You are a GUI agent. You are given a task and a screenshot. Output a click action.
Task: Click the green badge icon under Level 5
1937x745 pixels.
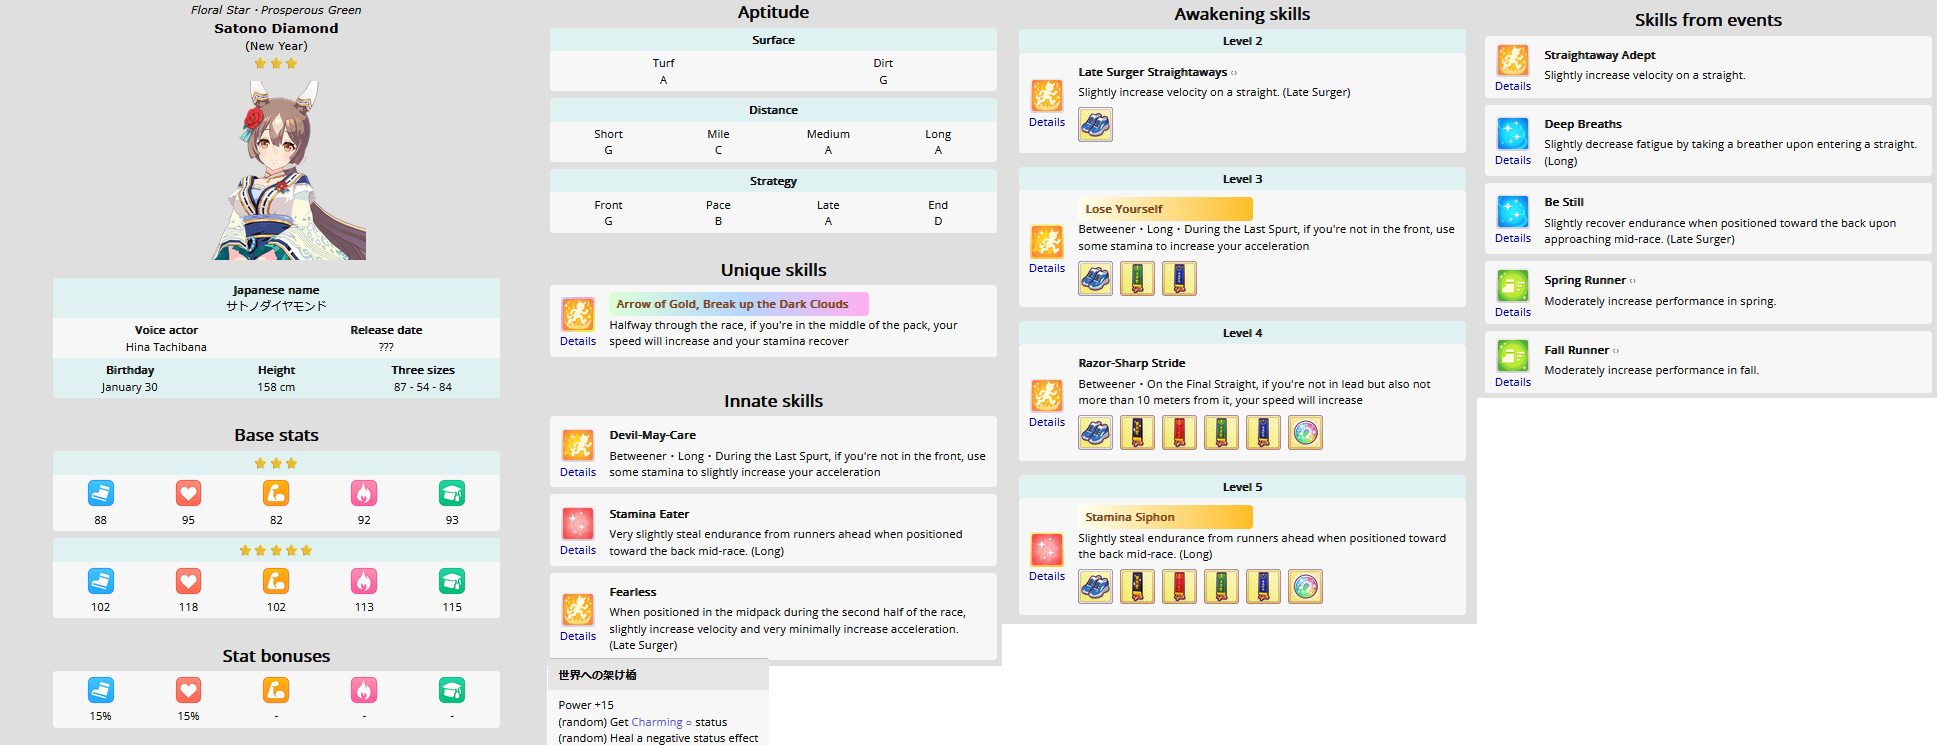[x=1221, y=587]
